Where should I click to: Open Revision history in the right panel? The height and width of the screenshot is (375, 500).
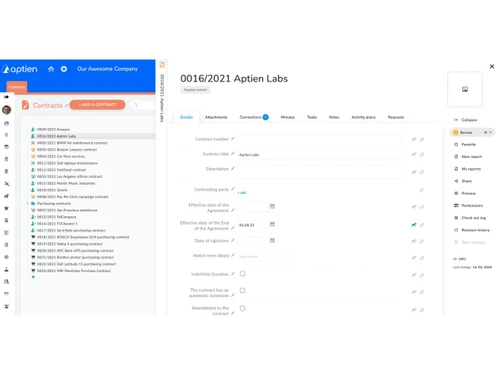(x=472, y=230)
